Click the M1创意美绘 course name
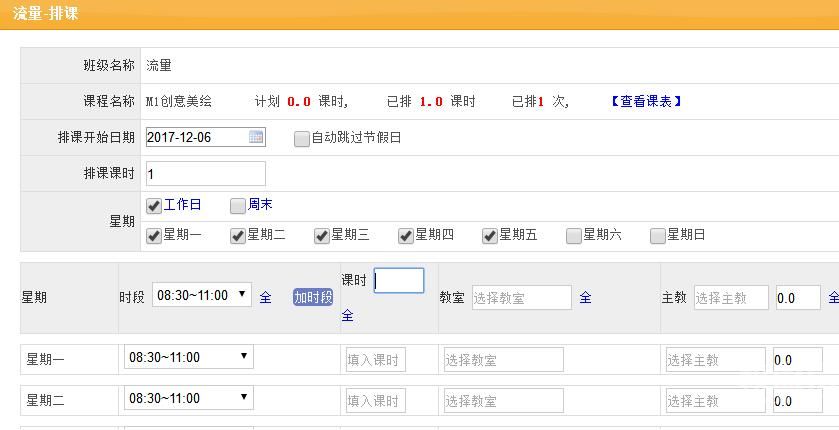This screenshot has width=839, height=430. [179, 102]
